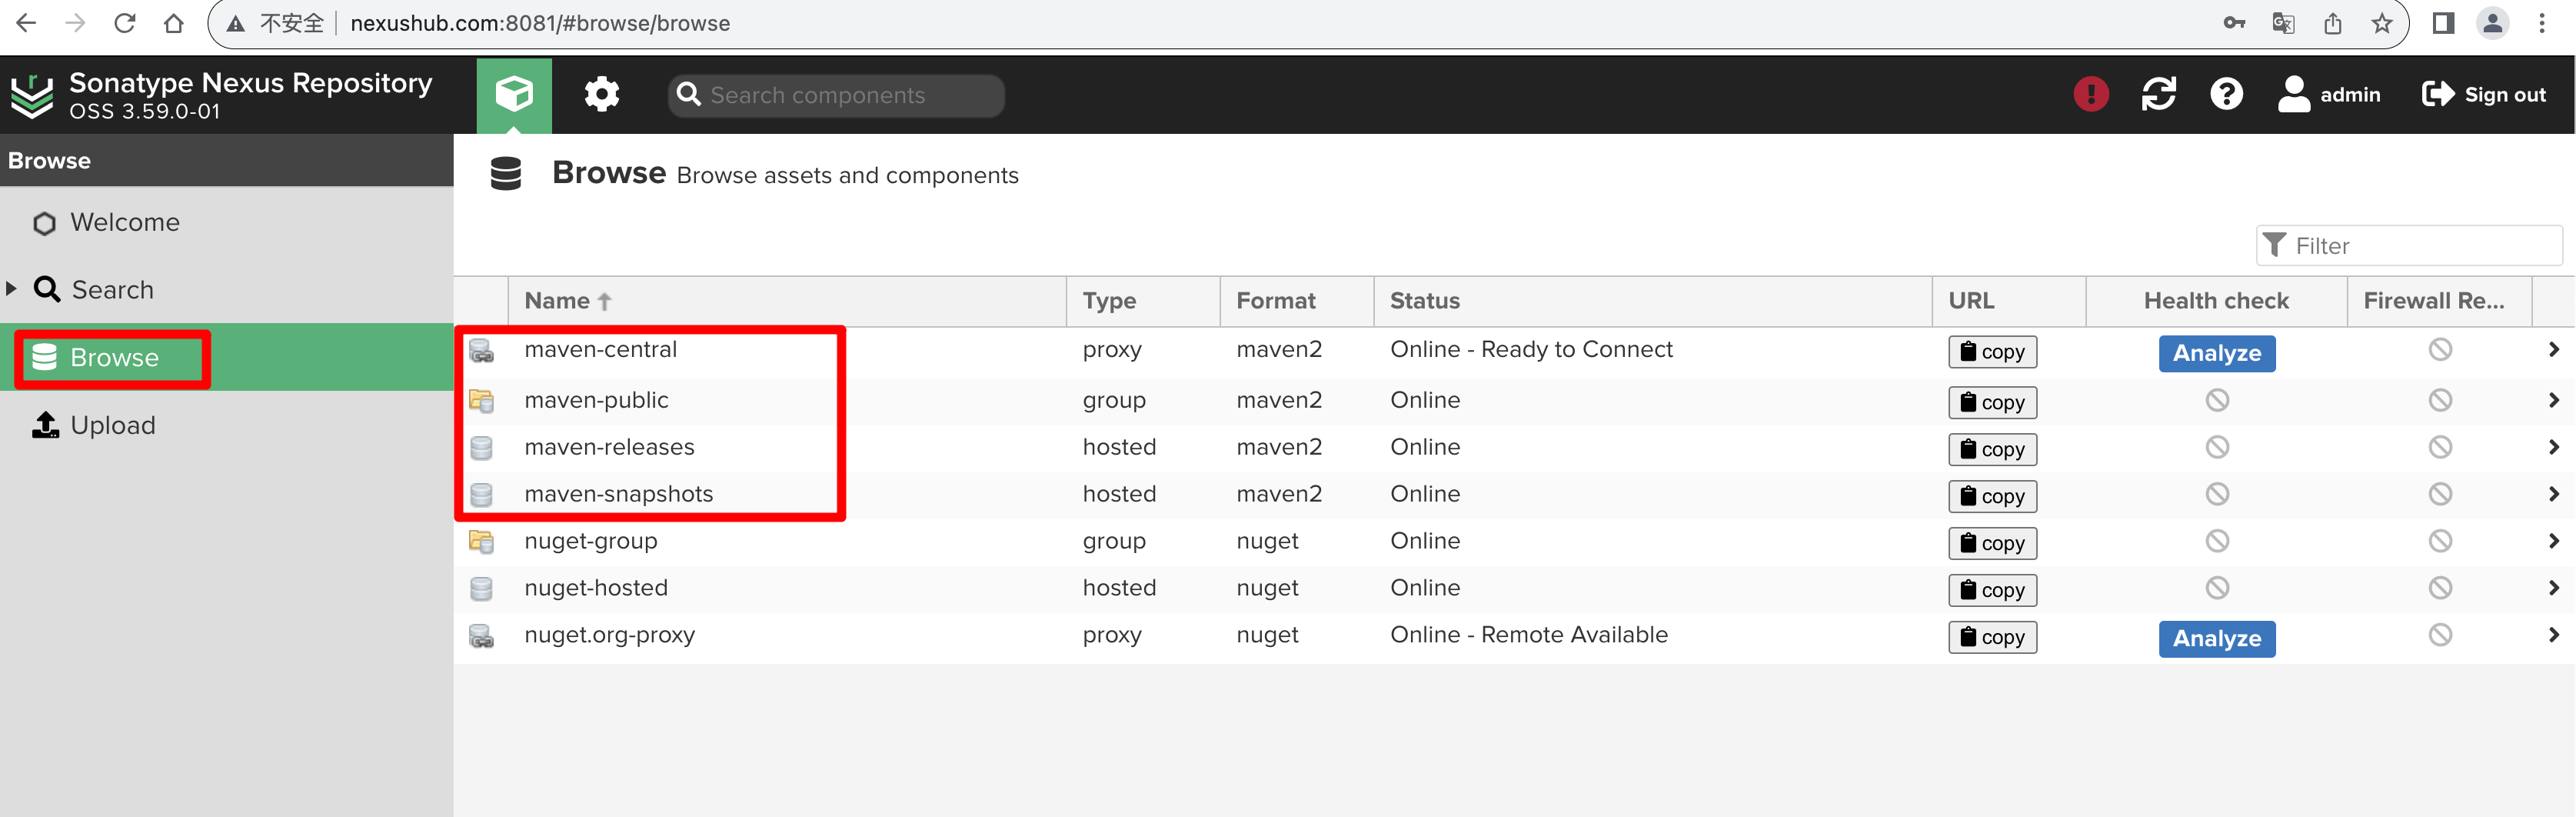The width and height of the screenshot is (2576, 817).
Task: Copy the URL of maven-releases
Action: [1992, 450]
